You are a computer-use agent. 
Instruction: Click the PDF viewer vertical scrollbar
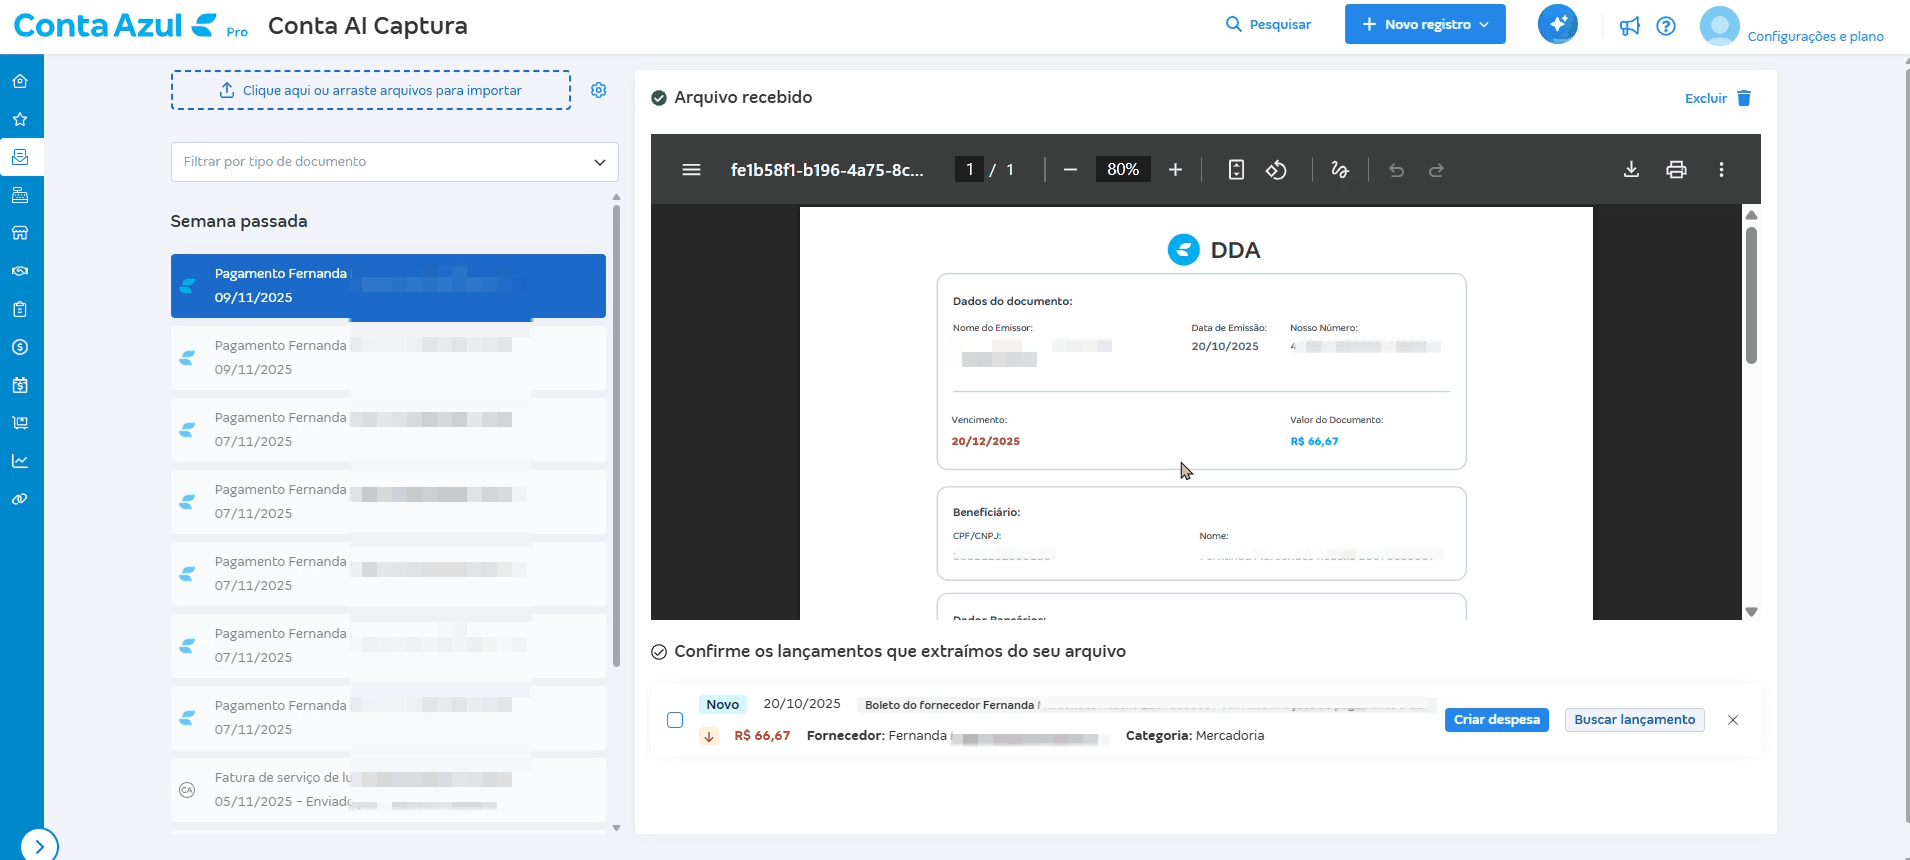click(1751, 296)
